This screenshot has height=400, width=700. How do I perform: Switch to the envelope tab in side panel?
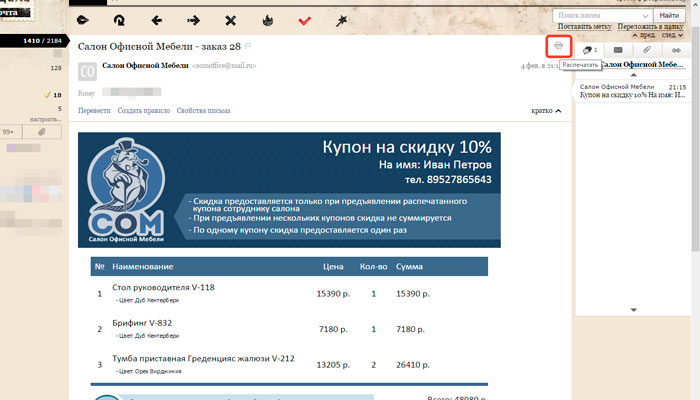coord(618,50)
